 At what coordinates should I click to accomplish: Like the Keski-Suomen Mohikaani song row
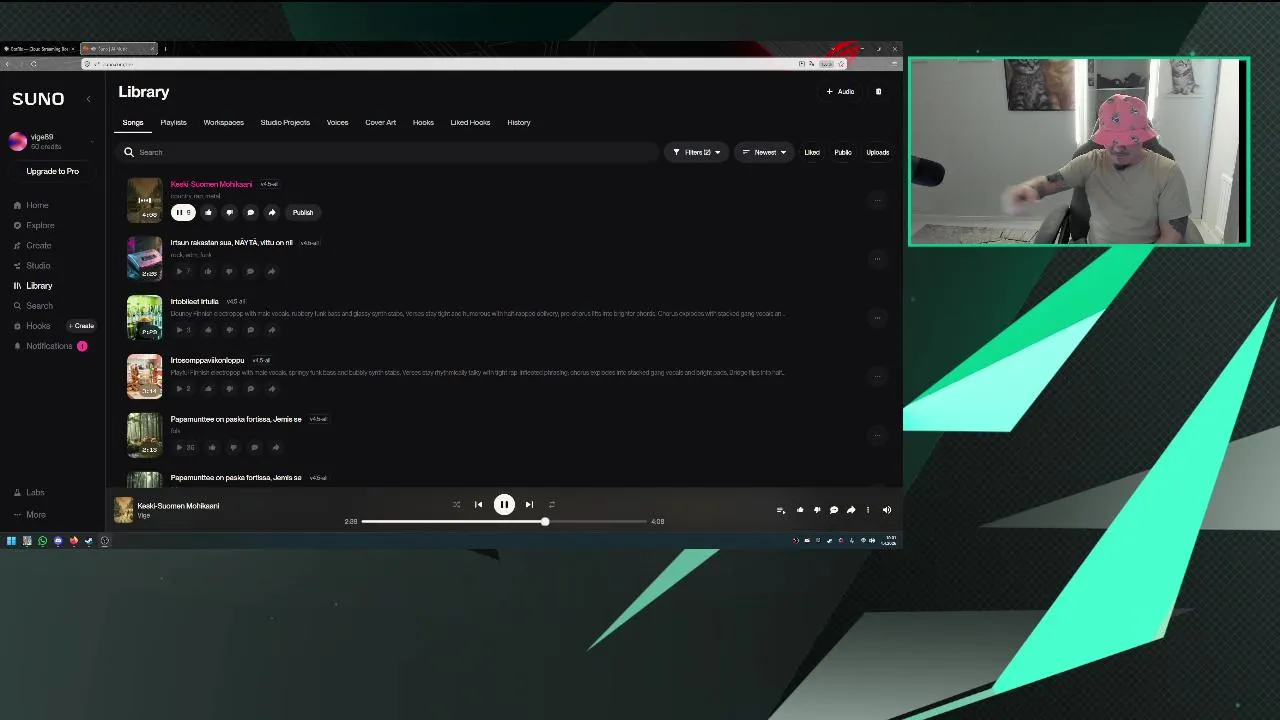click(208, 212)
